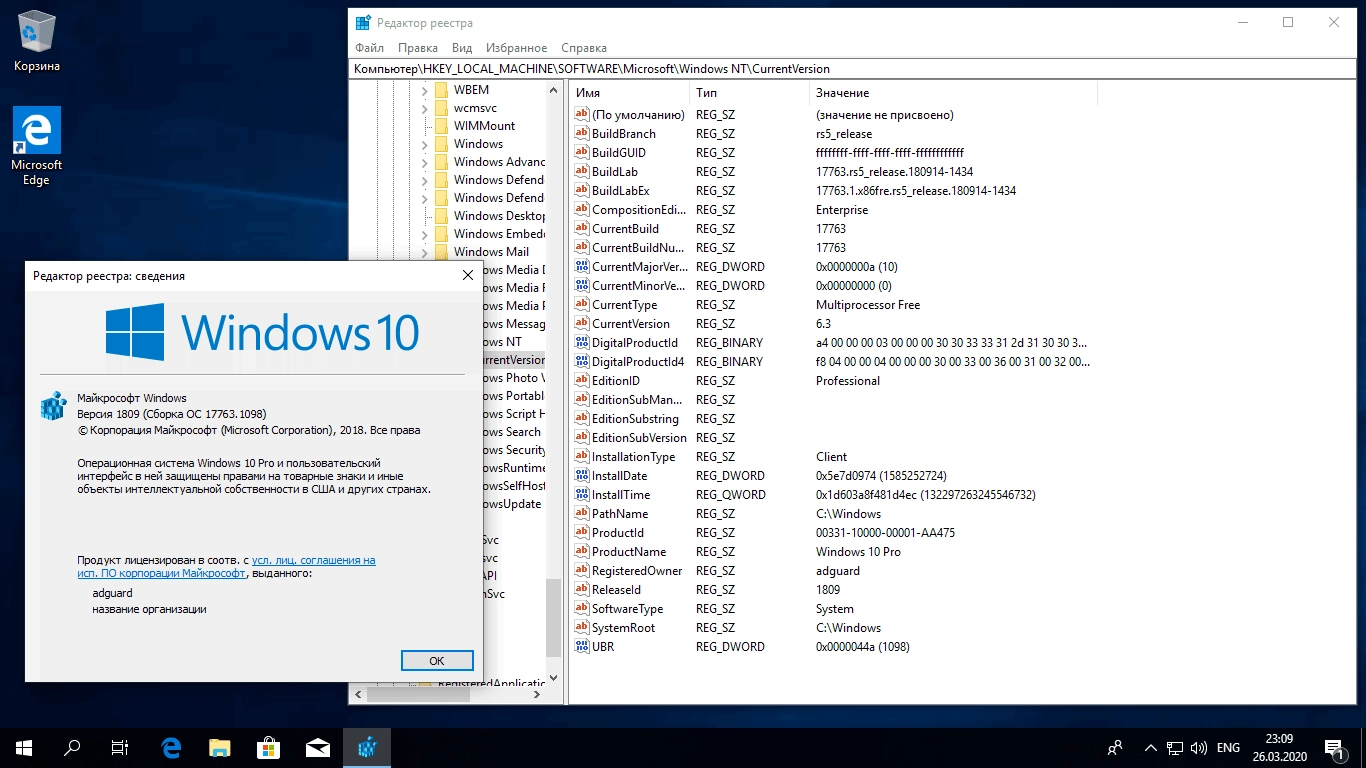Open the Справка menu
Screen dimensions: 1366x768
pos(584,48)
